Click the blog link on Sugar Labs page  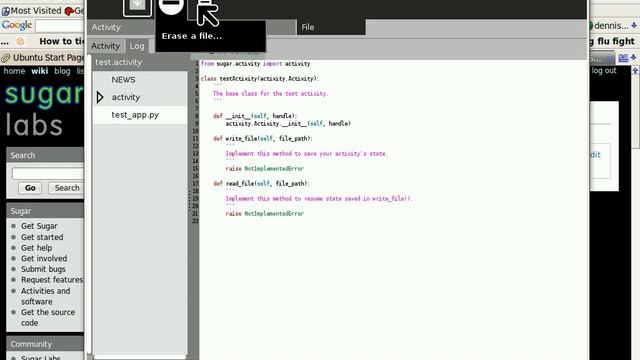62,71
